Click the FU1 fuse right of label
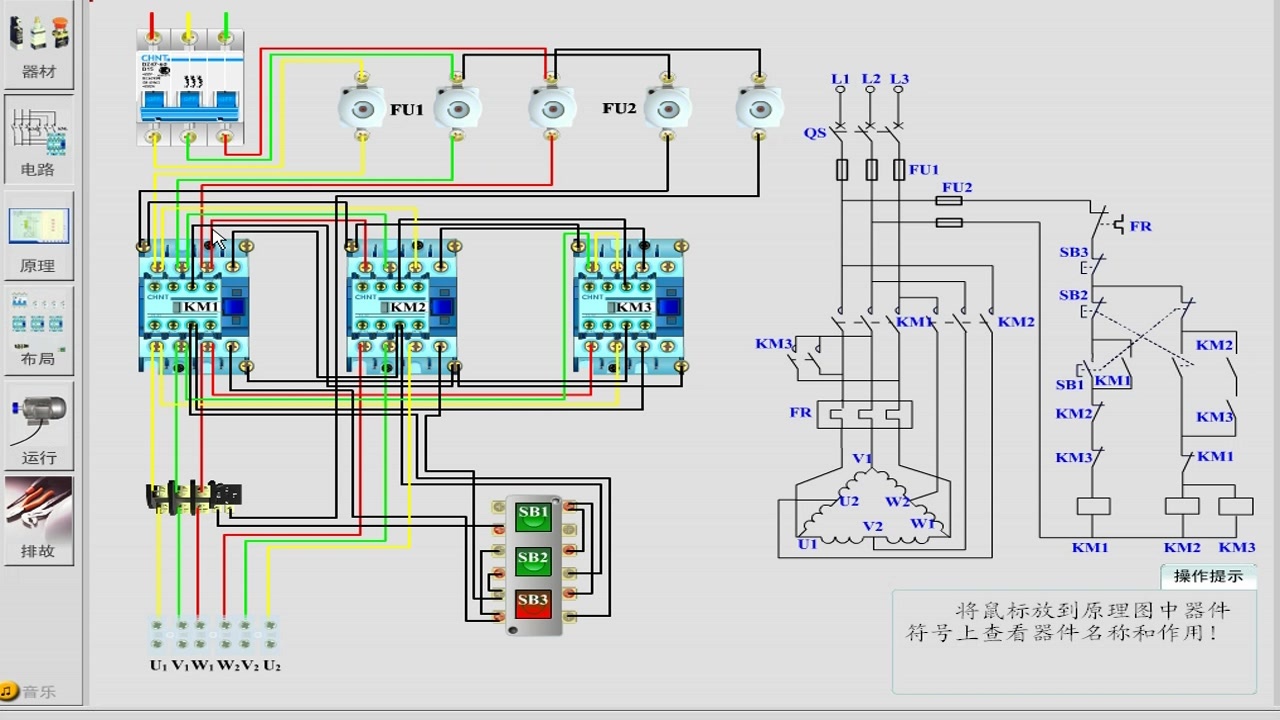1280x720 pixels. pyautogui.click(x=458, y=106)
